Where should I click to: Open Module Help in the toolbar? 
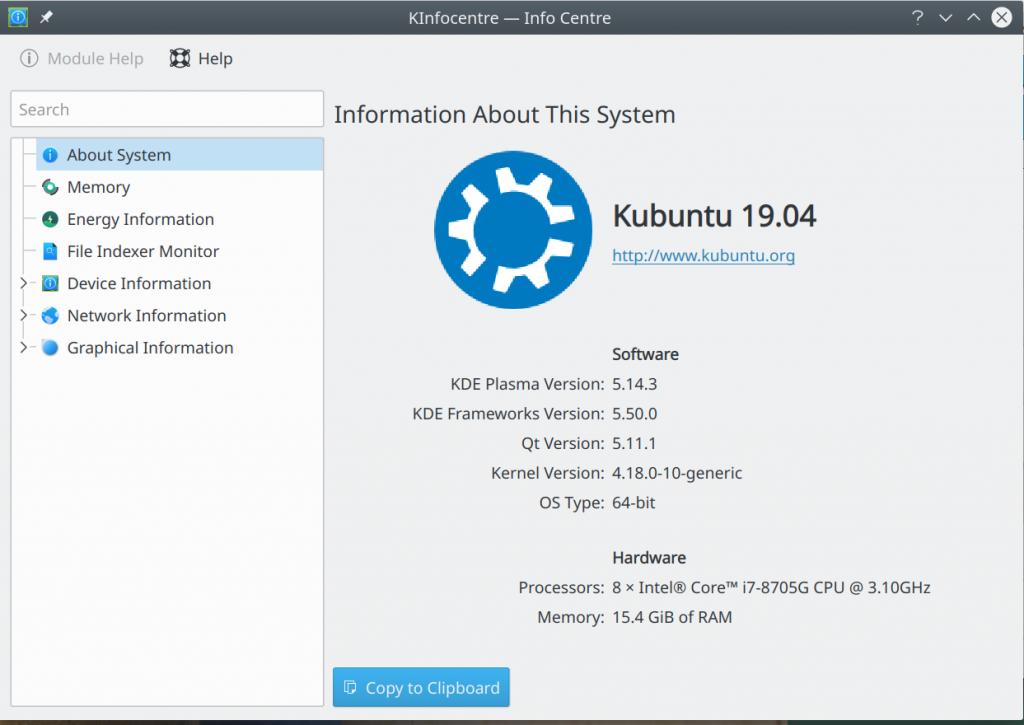pos(82,59)
